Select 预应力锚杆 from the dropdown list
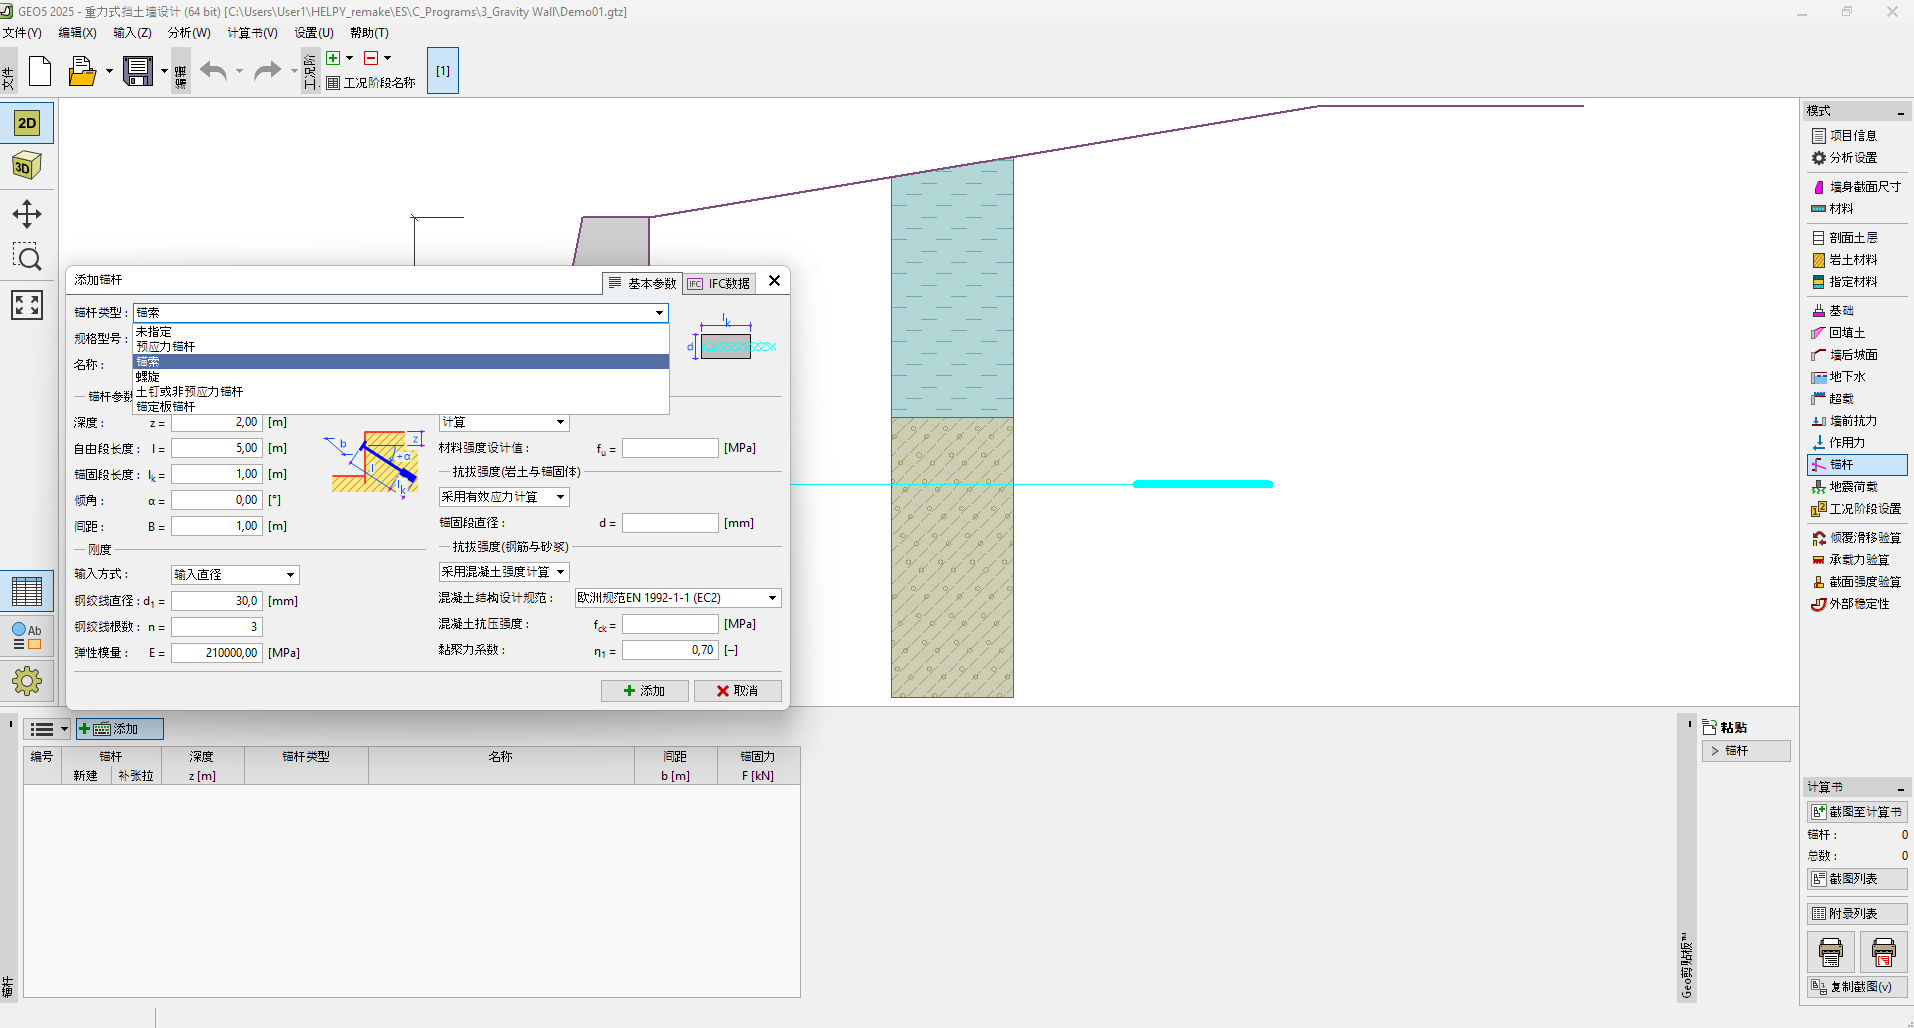 point(166,347)
